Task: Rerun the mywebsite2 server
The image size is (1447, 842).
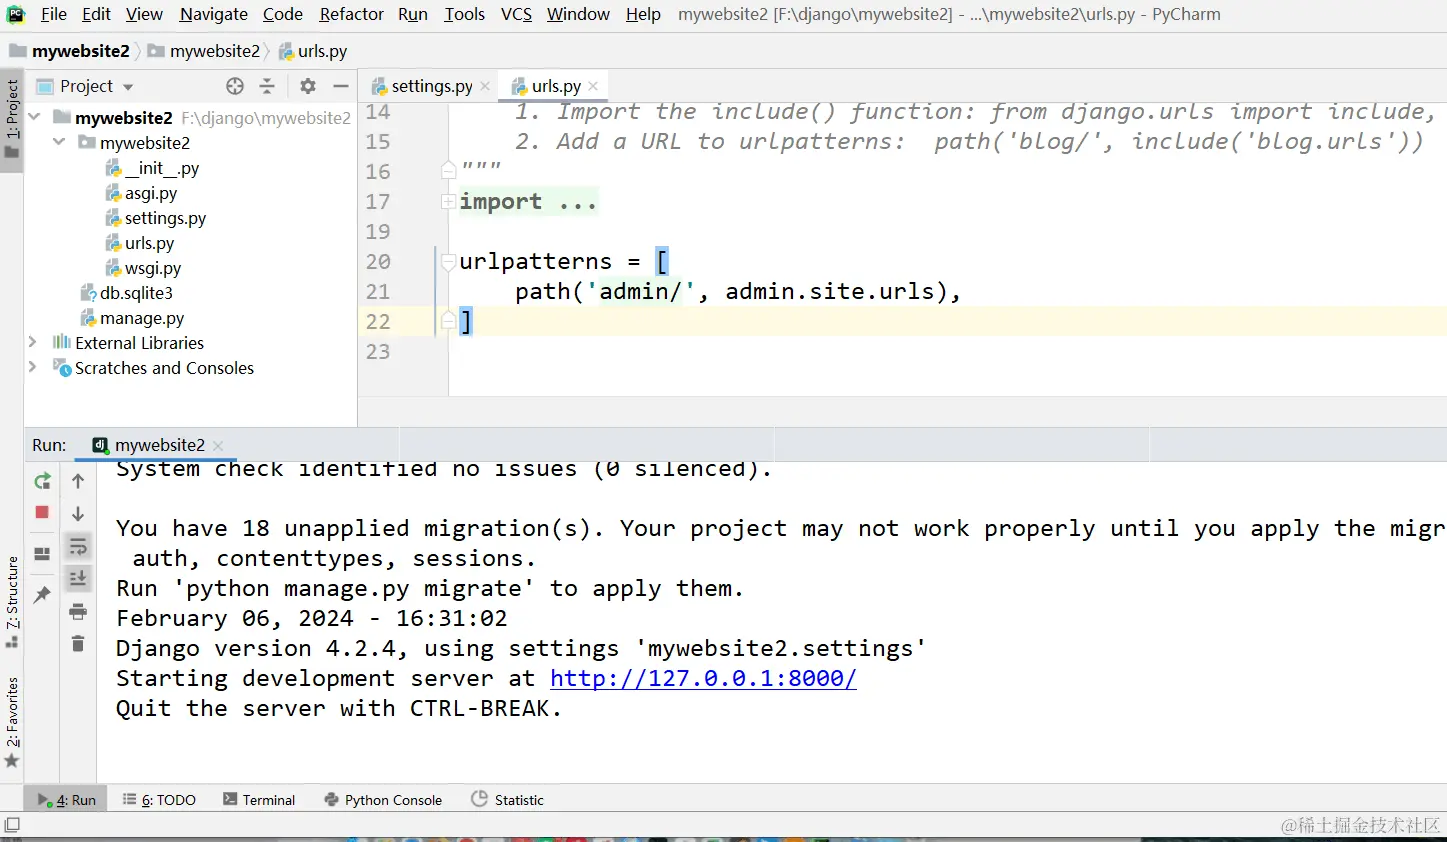Action: tap(42, 481)
